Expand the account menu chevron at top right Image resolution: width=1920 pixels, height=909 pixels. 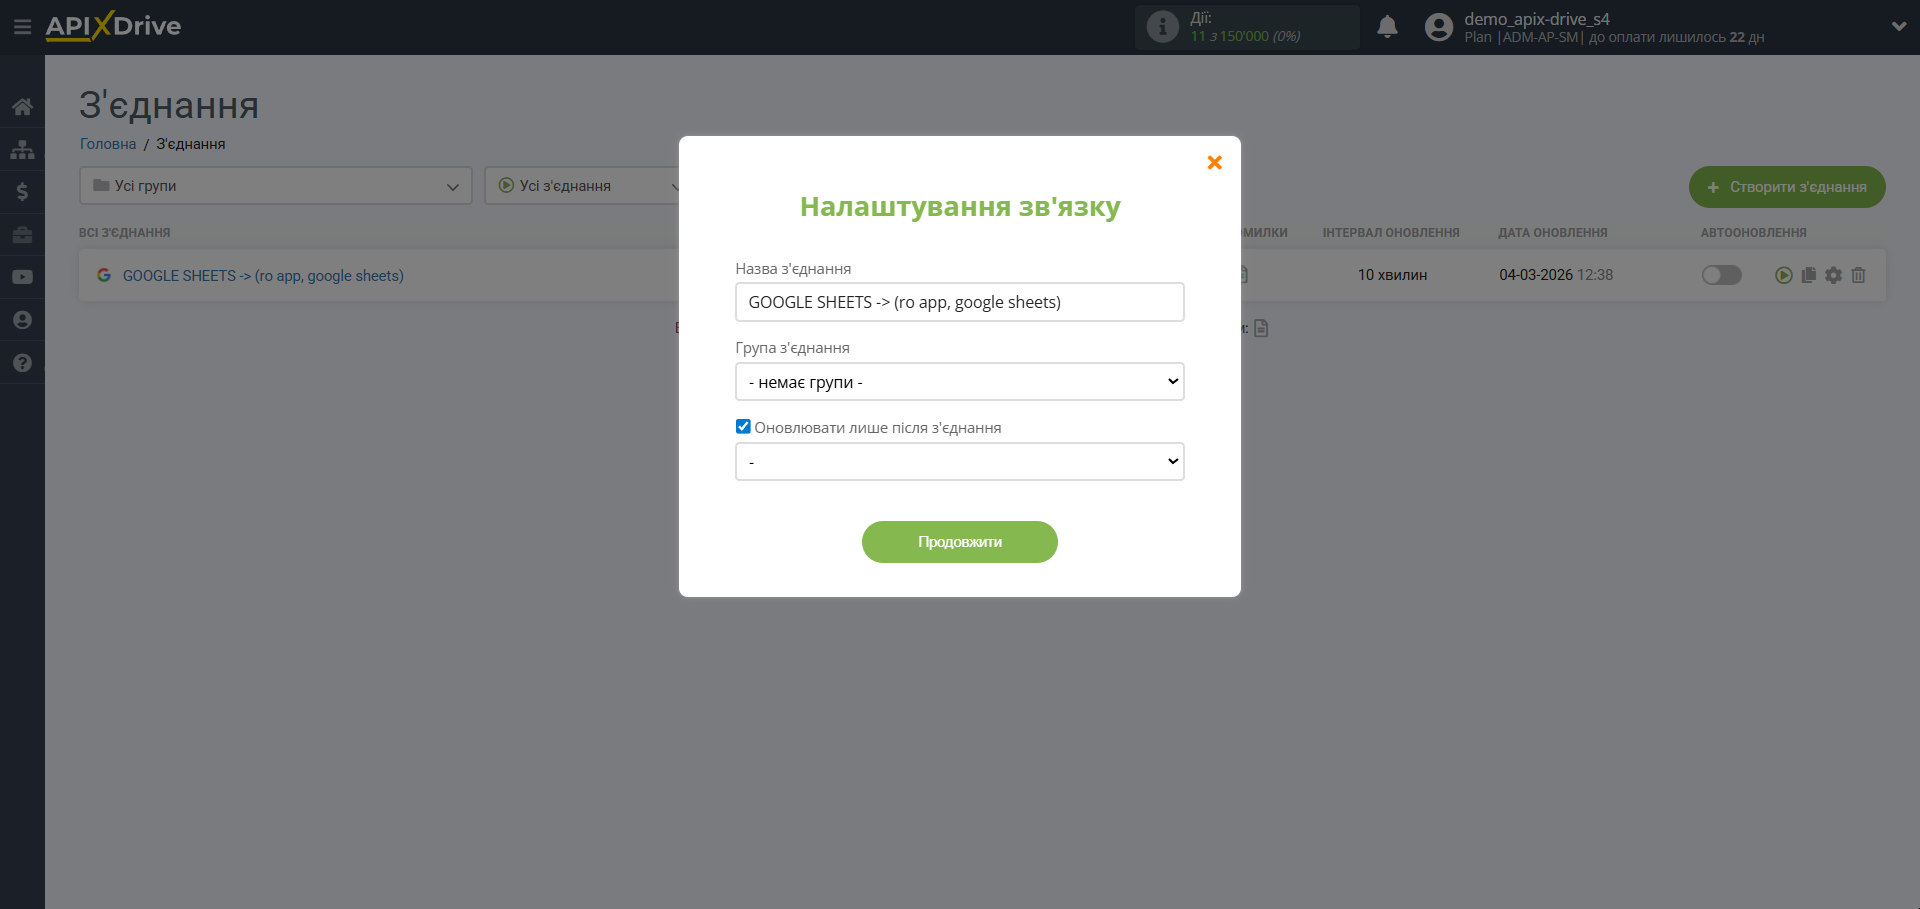(1899, 26)
